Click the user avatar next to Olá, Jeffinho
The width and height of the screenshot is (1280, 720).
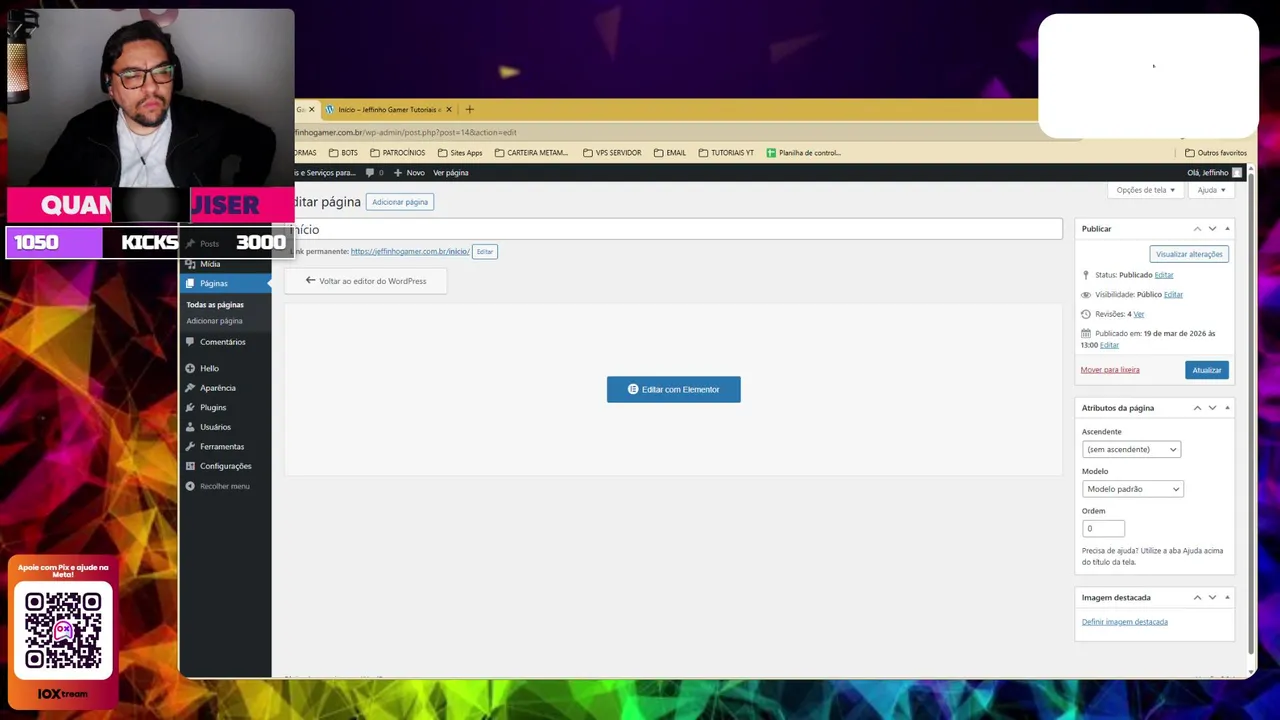tap(1237, 173)
